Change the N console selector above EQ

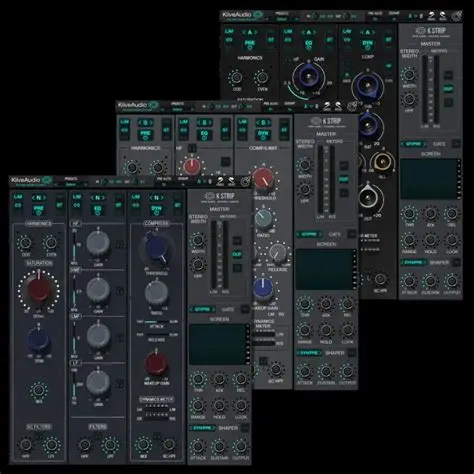[97, 198]
